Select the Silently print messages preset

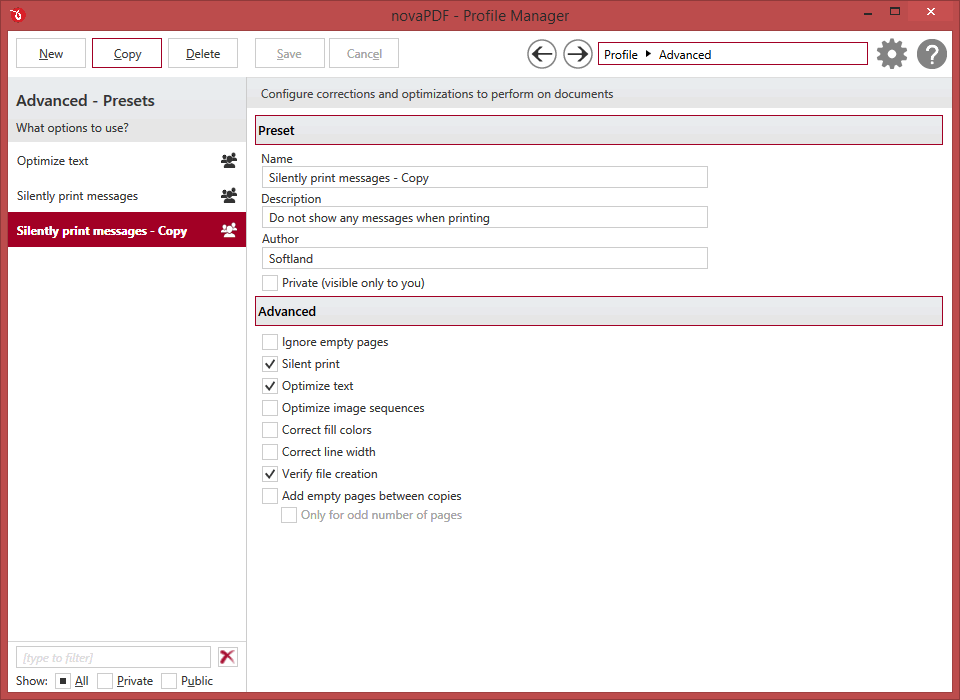tap(127, 195)
